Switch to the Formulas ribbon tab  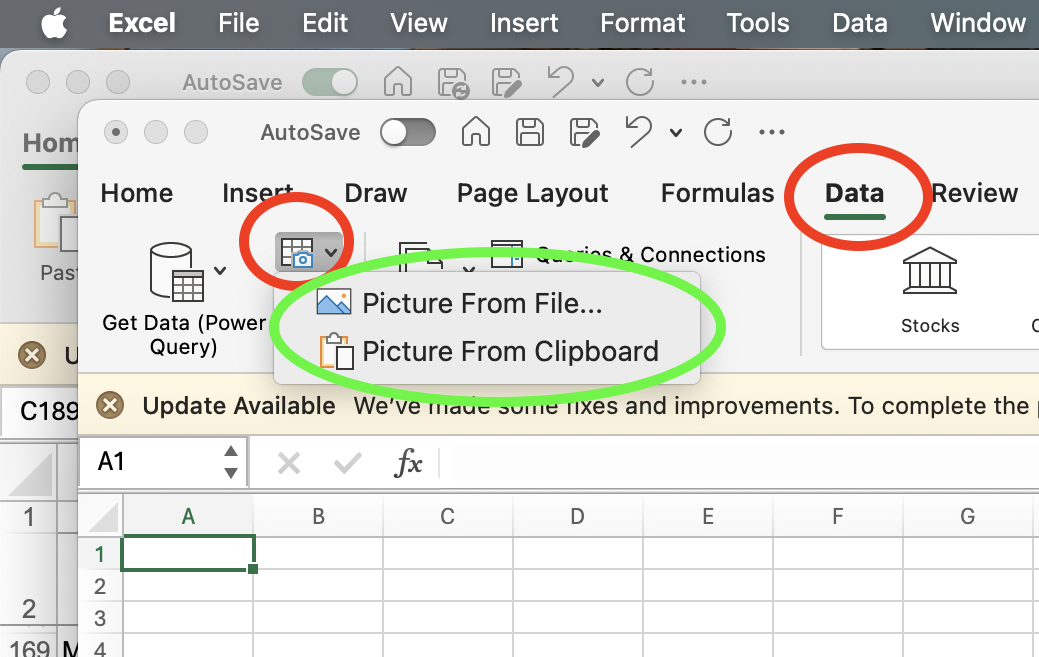717,193
